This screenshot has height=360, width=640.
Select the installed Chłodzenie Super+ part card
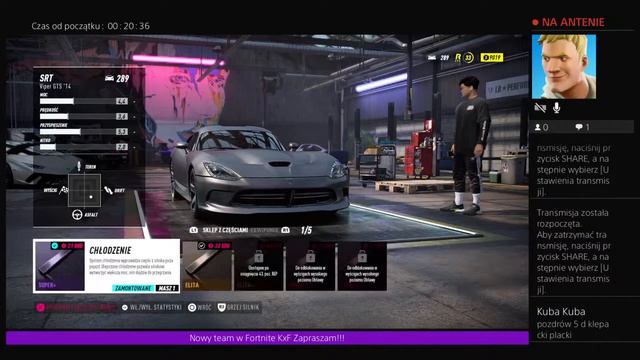tap(107, 266)
